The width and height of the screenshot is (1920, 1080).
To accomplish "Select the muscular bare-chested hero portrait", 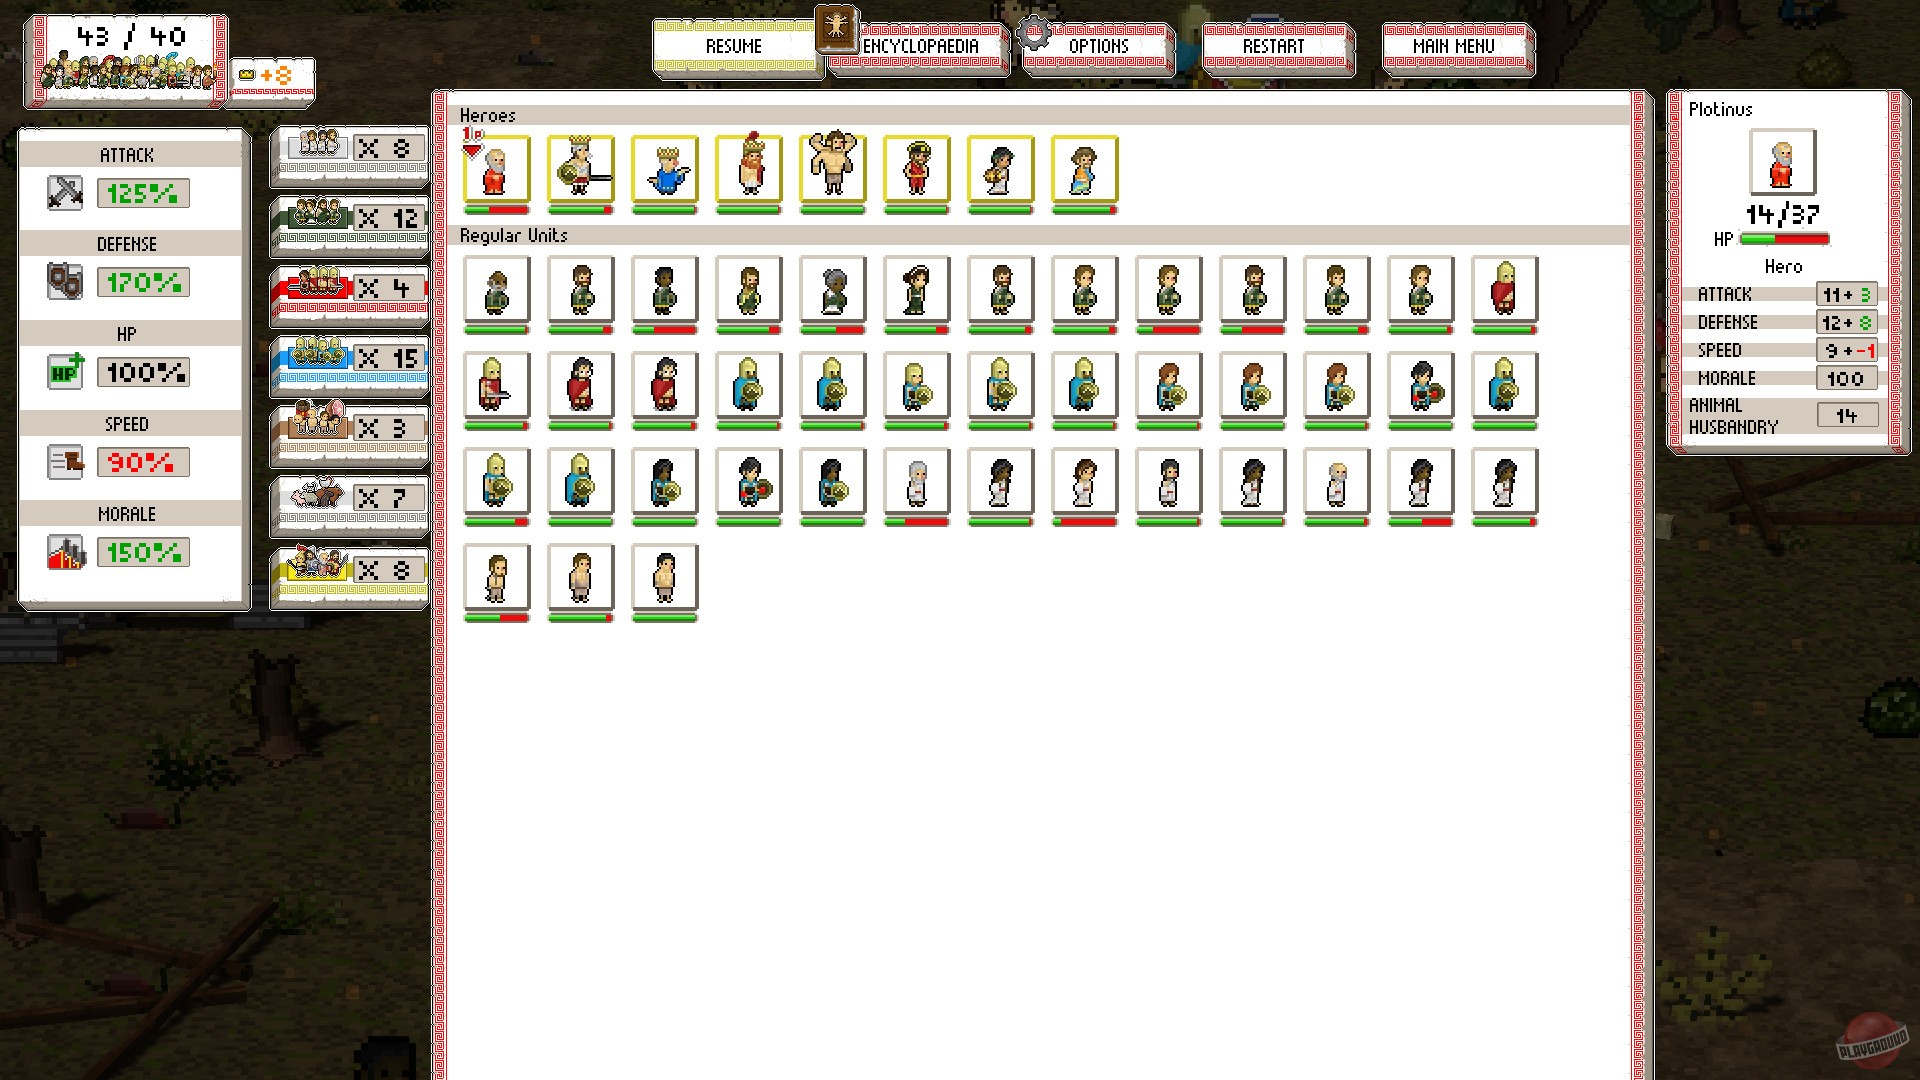I will pyautogui.click(x=833, y=169).
